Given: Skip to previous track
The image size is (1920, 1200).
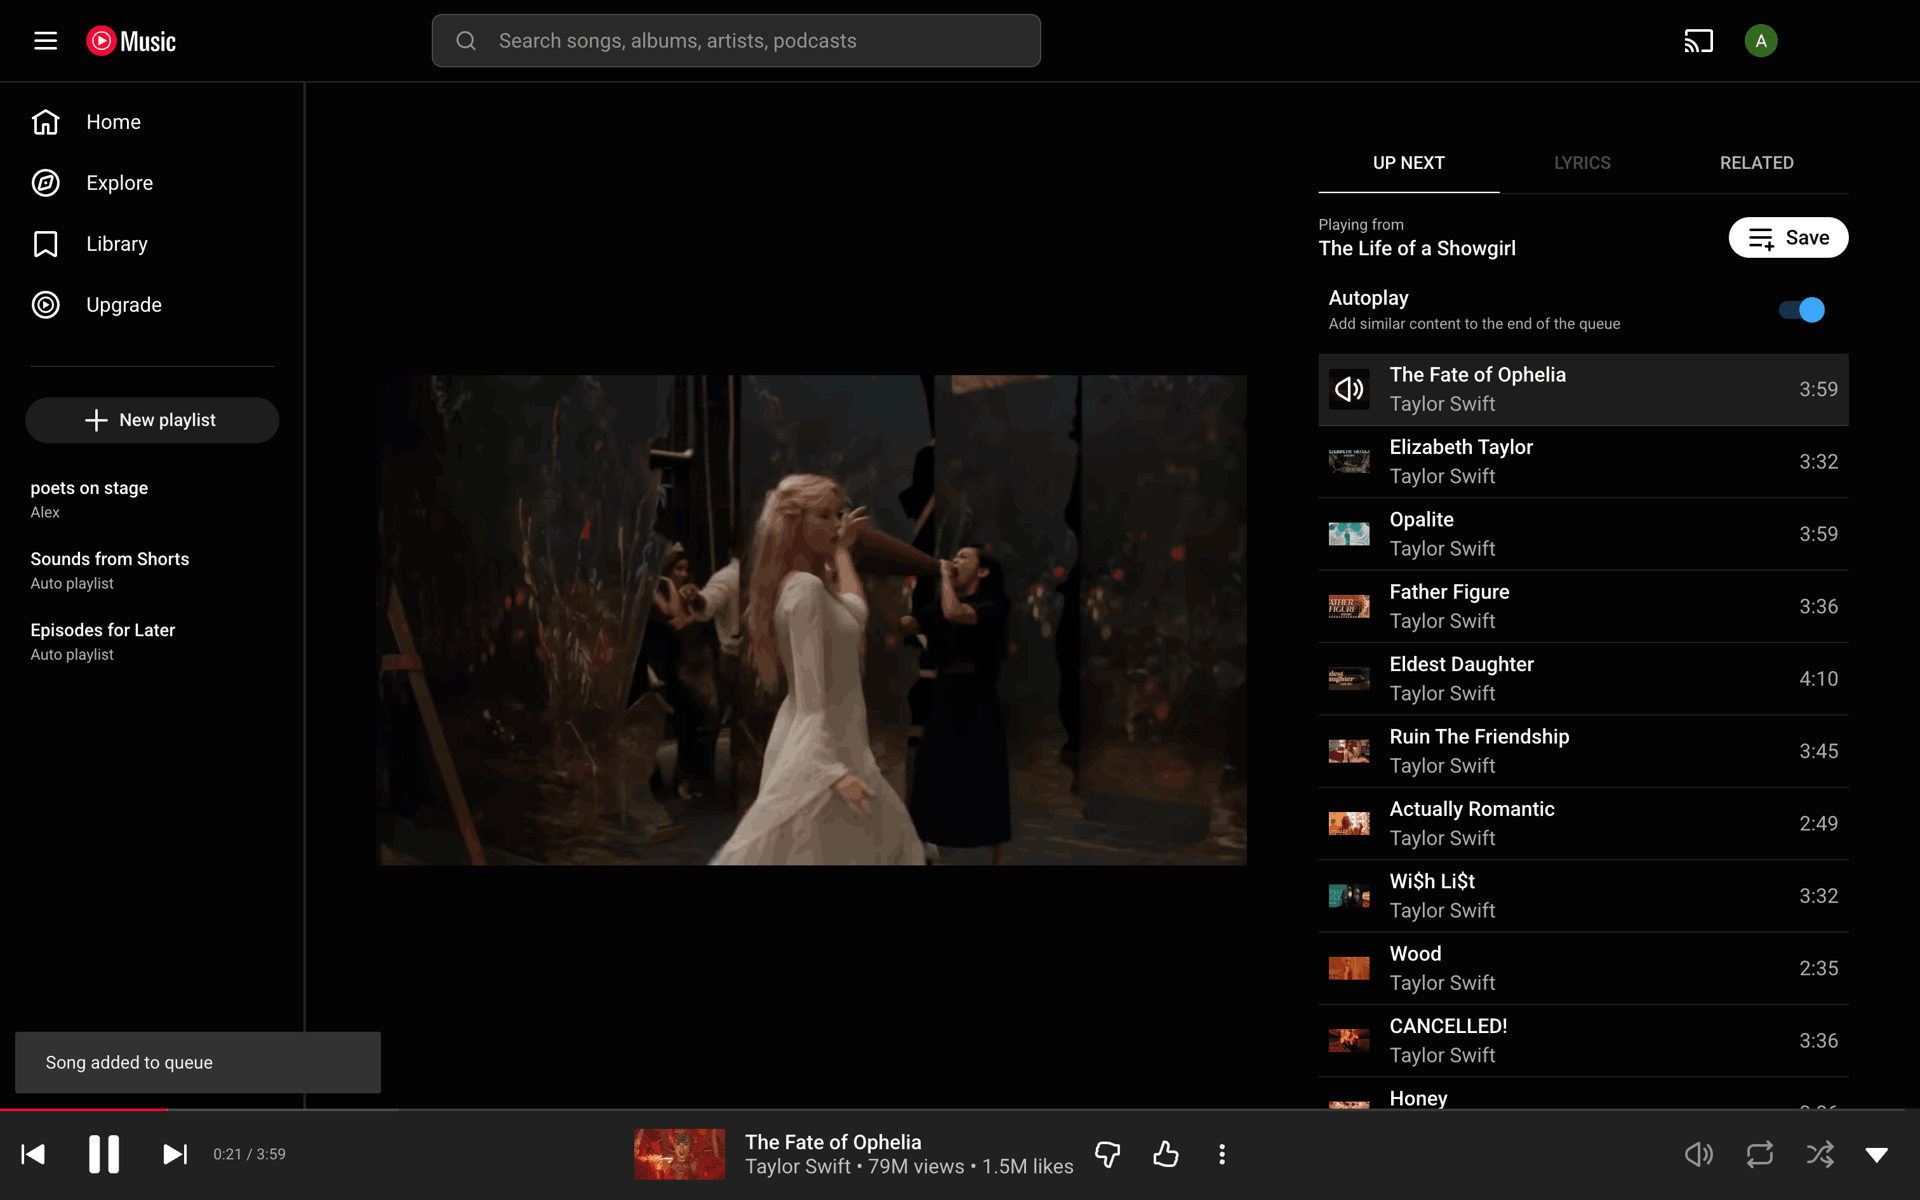Looking at the screenshot, I should [33, 1154].
